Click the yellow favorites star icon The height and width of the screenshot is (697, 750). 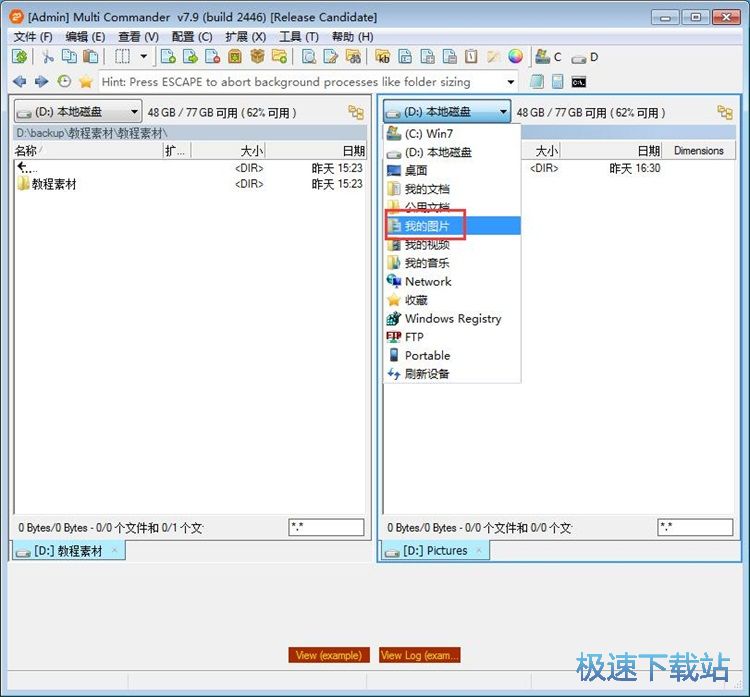click(86, 82)
